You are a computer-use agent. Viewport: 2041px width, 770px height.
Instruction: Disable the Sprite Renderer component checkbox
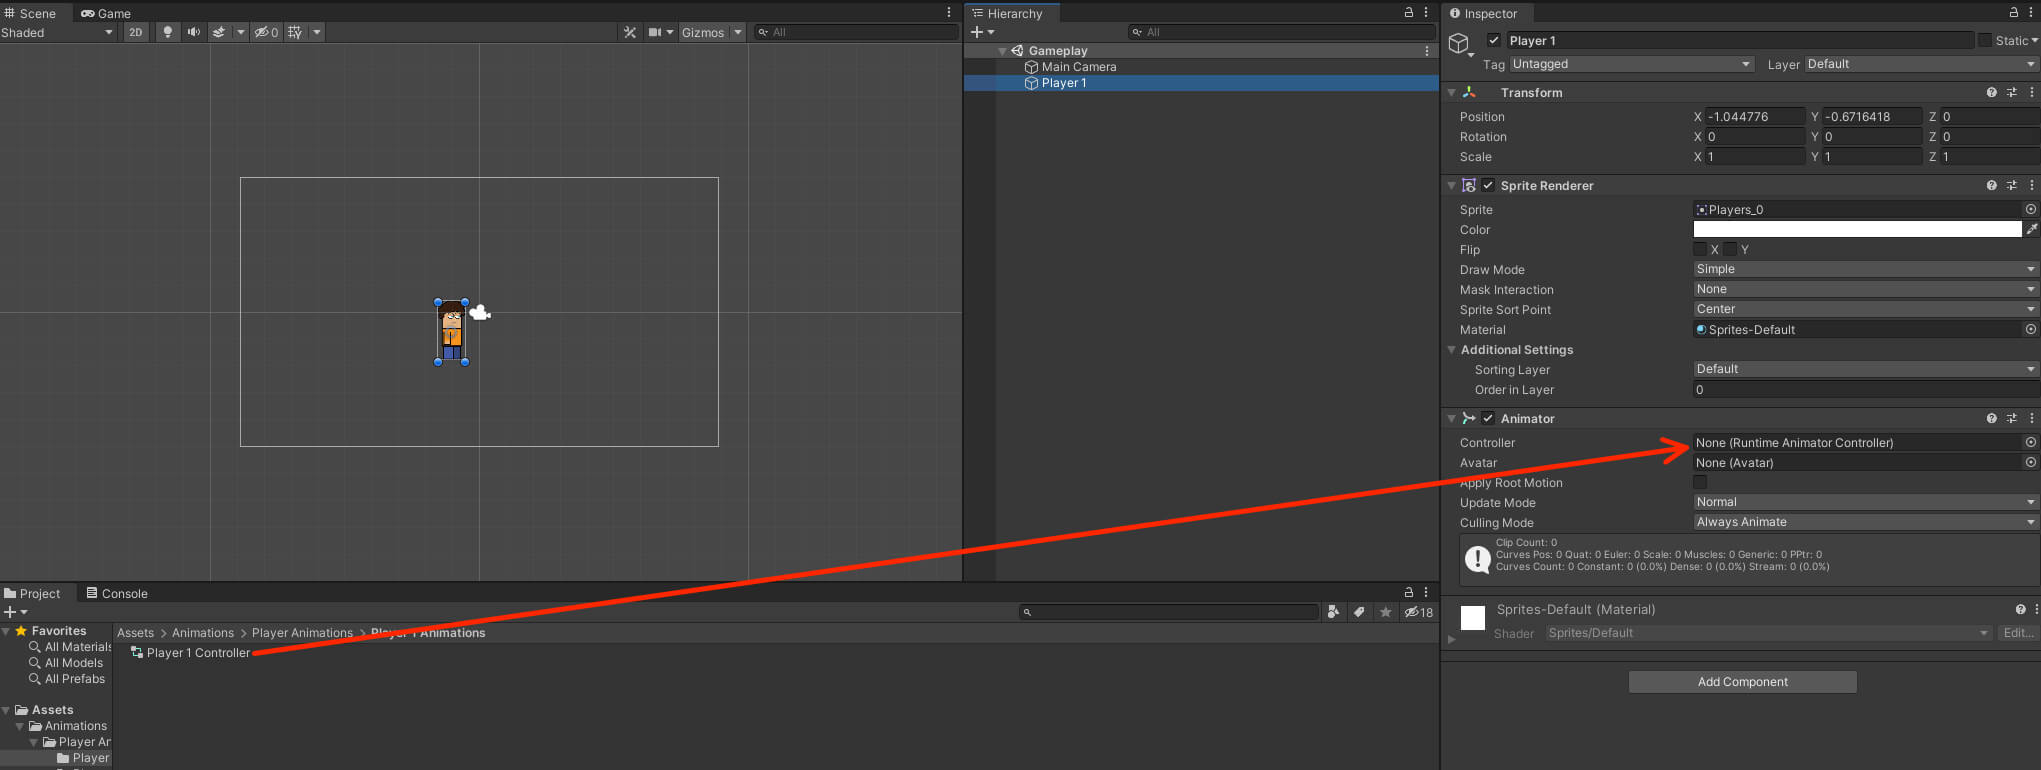pyautogui.click(x=1488, y=185)
